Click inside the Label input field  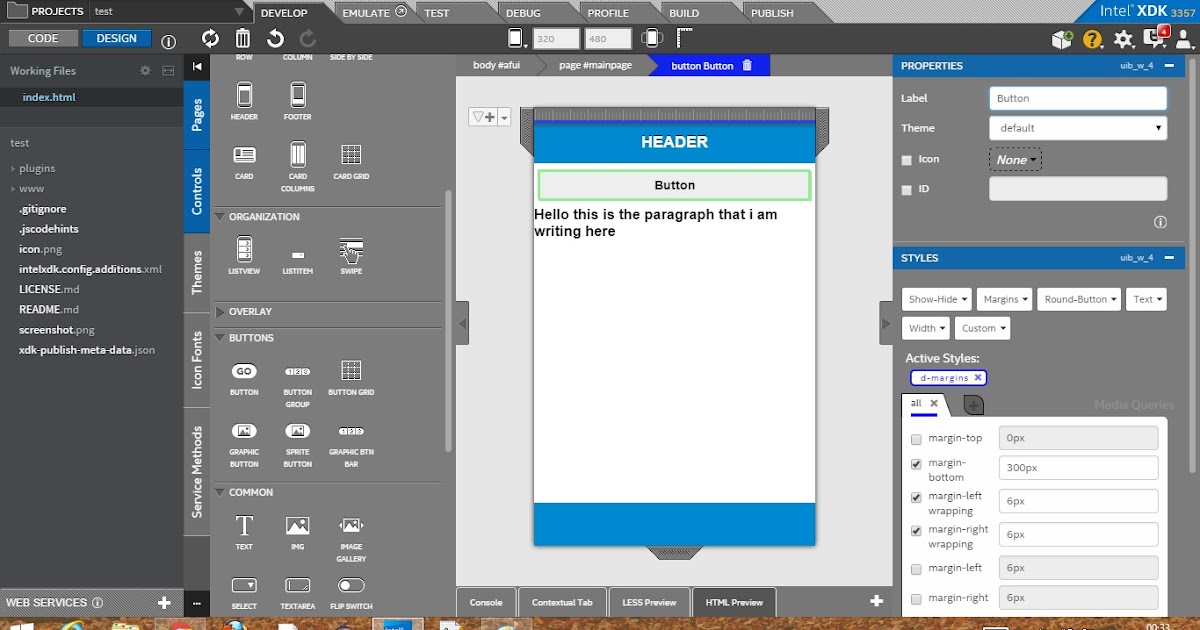pos(1078,97)
